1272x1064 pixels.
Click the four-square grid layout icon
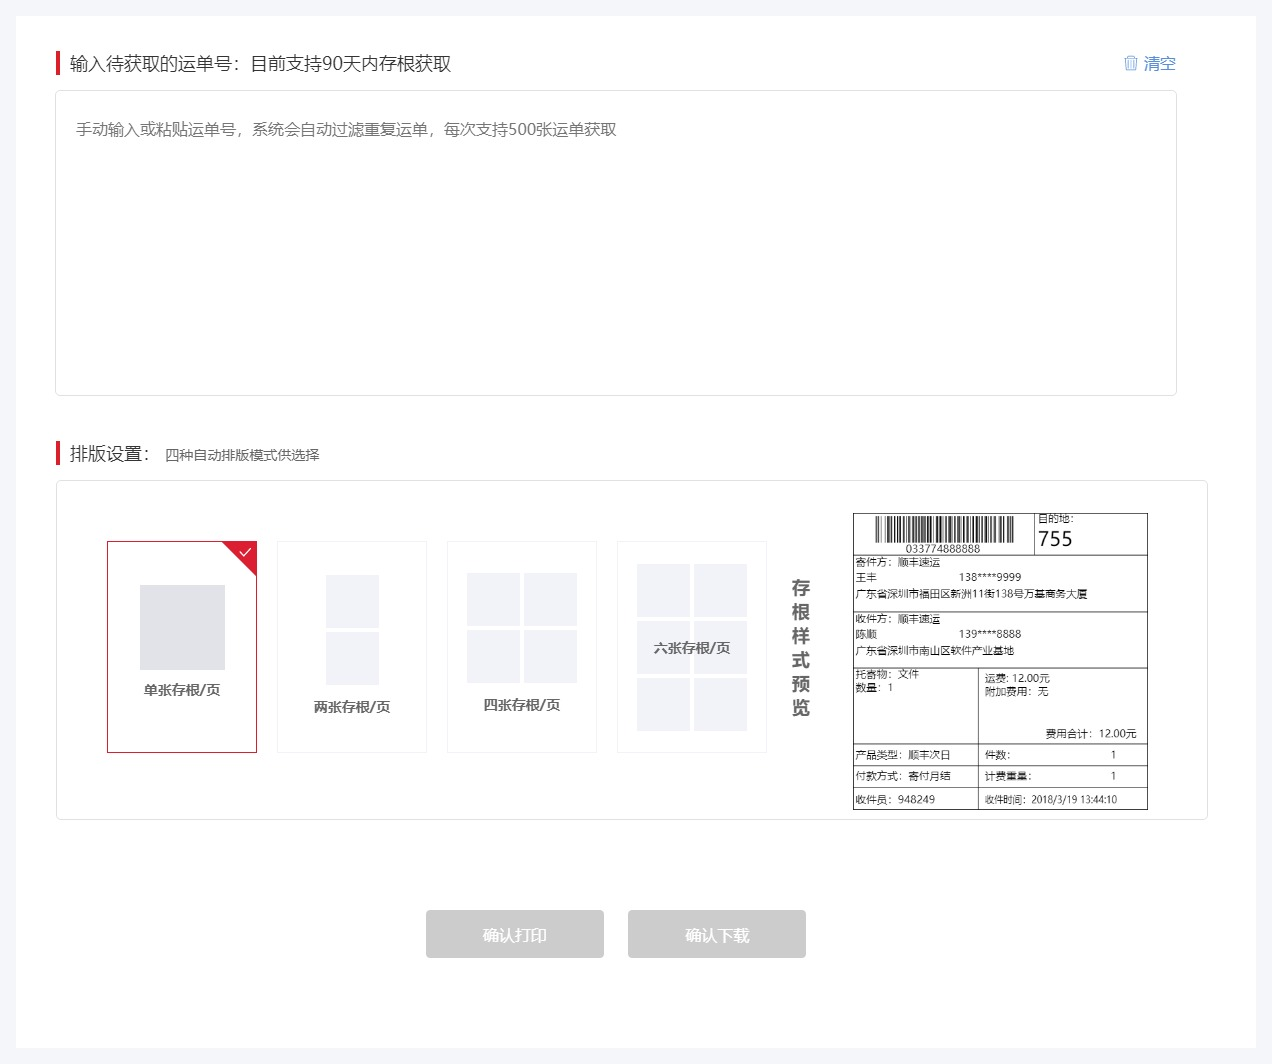522,627
